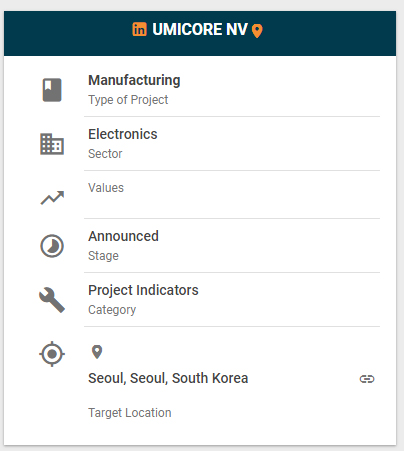The height and width of the screenshot is (451, 404).
Task: Click the Target Location label
Action: (130, 413)
